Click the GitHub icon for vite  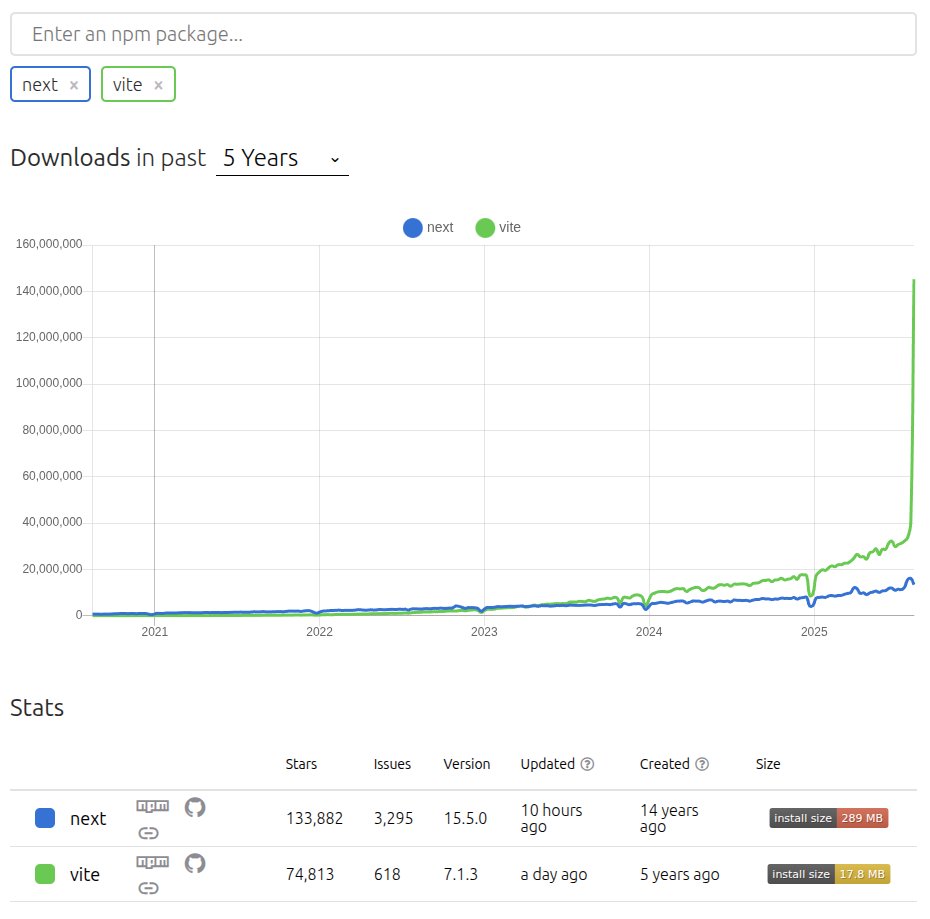click(x=194, y=862)
